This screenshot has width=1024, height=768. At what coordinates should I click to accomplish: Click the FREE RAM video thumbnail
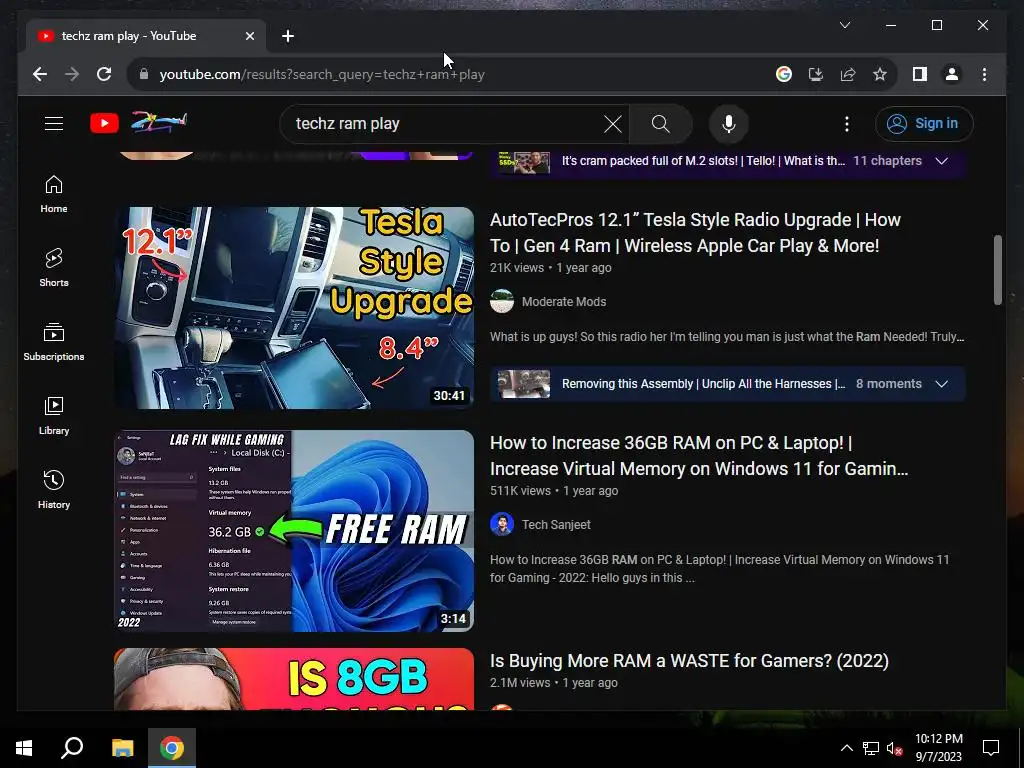click(x=294, y=531)
